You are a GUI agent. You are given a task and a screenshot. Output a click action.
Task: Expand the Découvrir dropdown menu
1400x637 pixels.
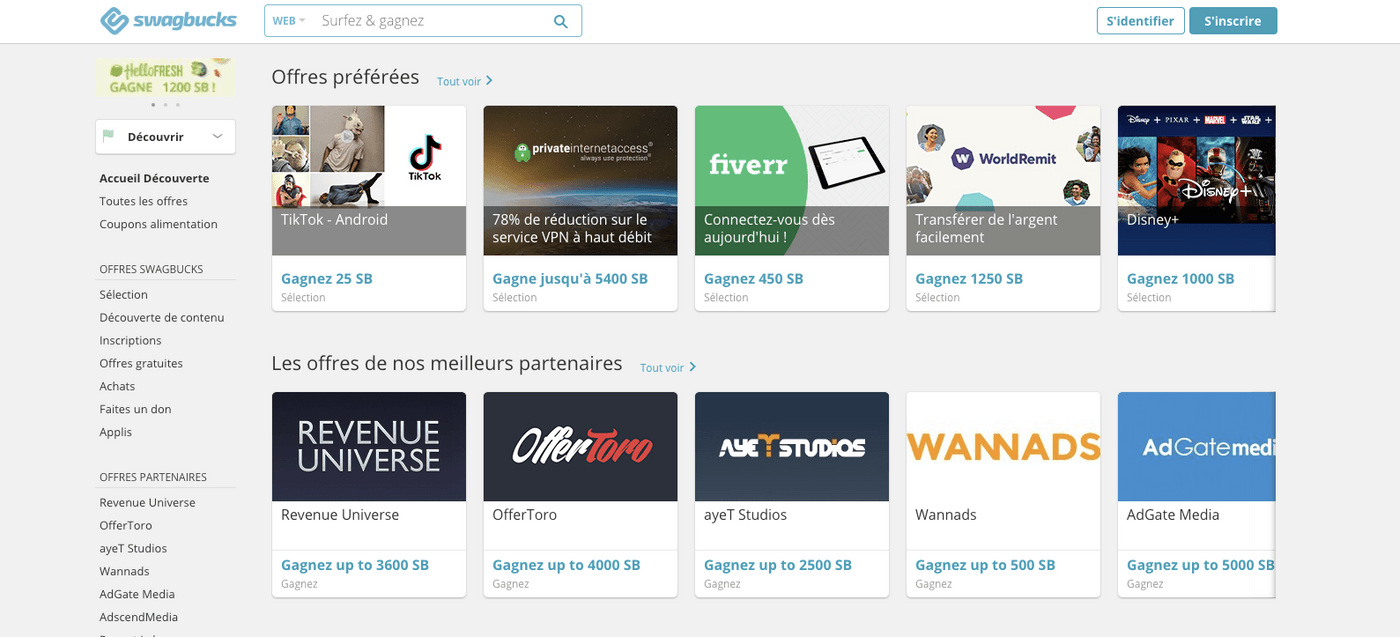click(166, 137)
